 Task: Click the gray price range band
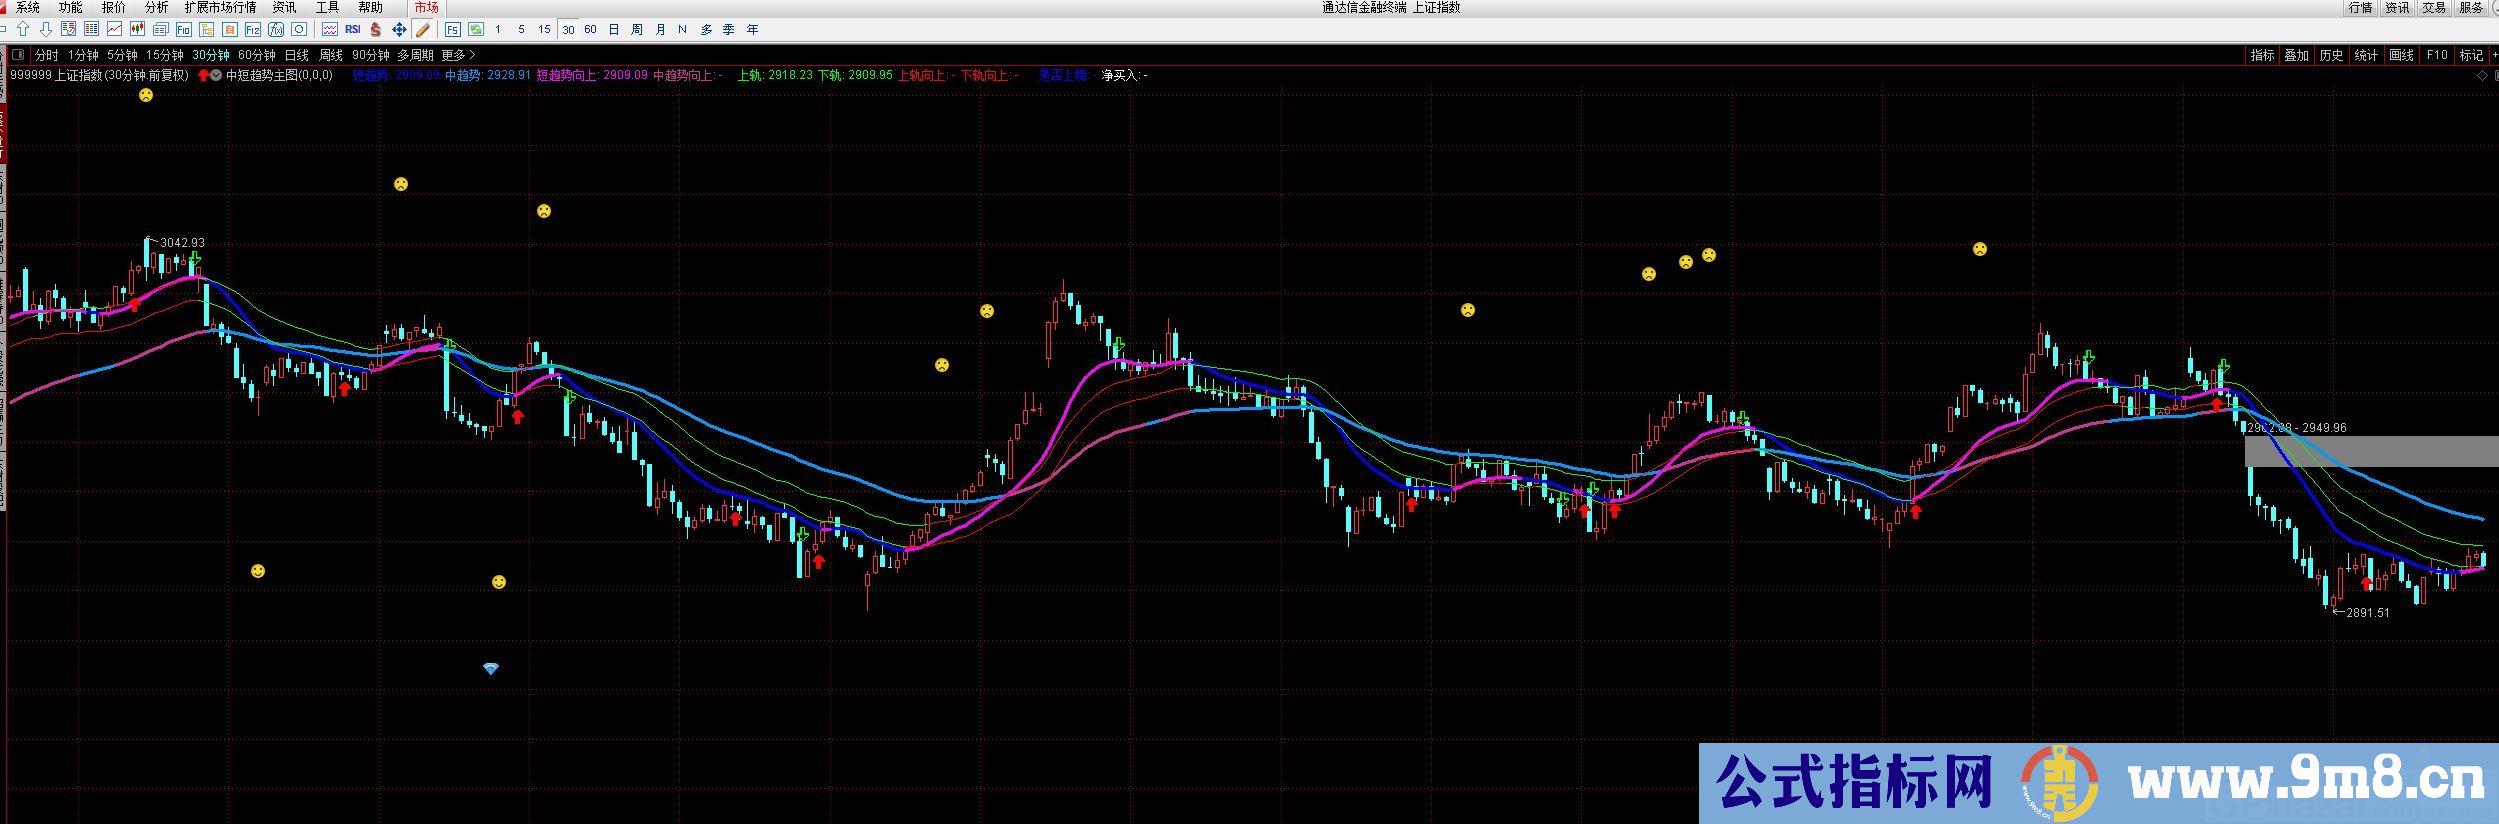coord(2370,451)
